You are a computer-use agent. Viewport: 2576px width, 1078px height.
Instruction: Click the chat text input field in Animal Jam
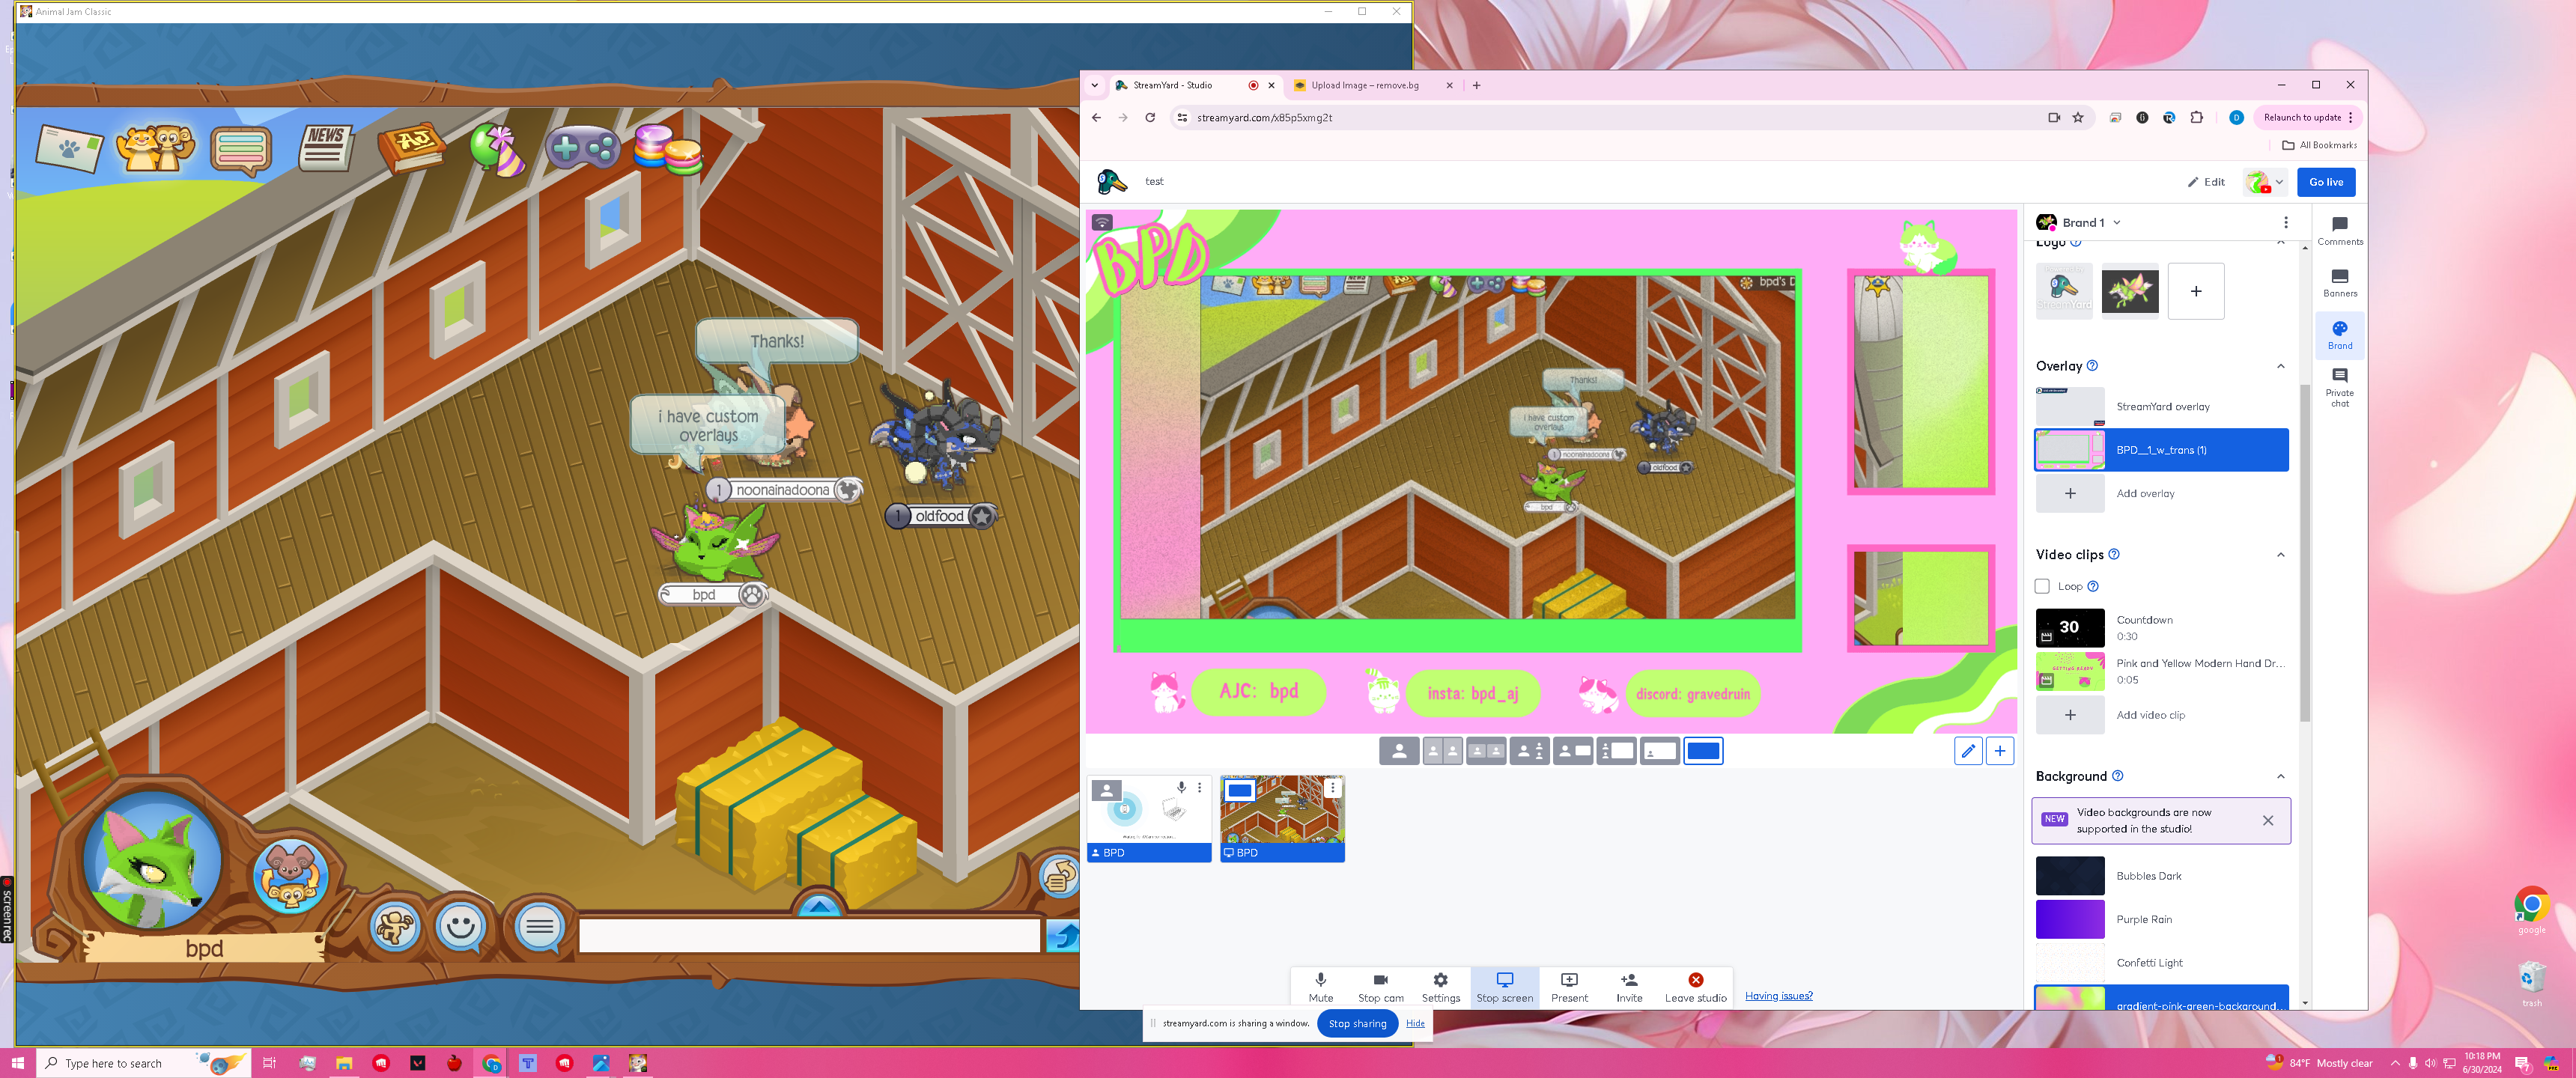coord(809,935)
